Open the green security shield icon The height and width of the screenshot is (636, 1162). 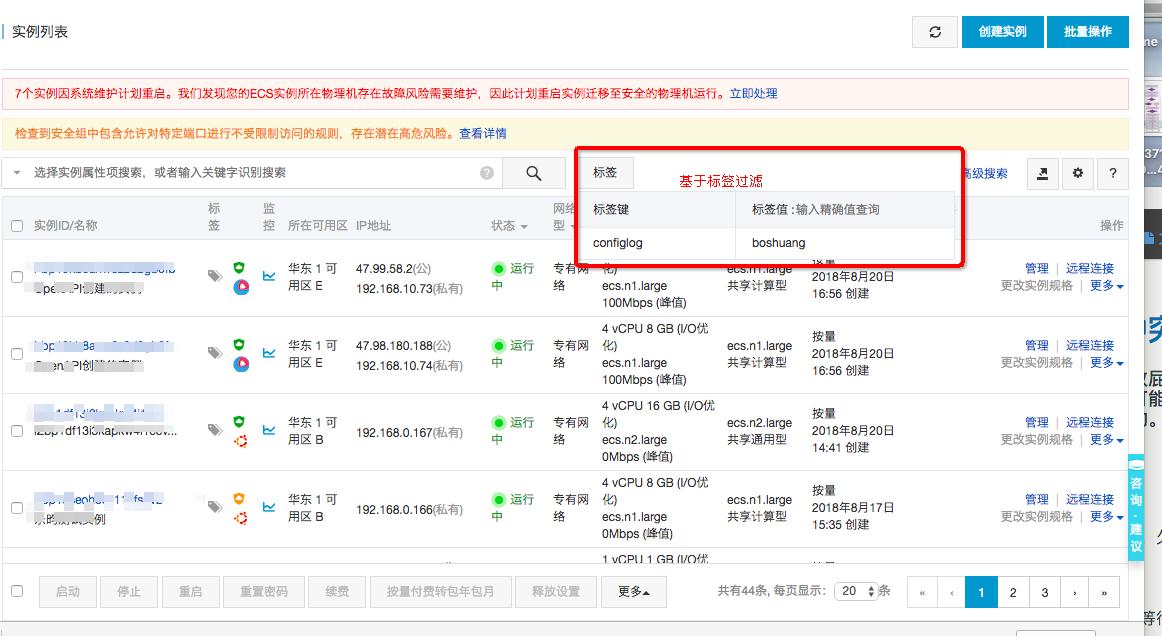tap(238, 266)
